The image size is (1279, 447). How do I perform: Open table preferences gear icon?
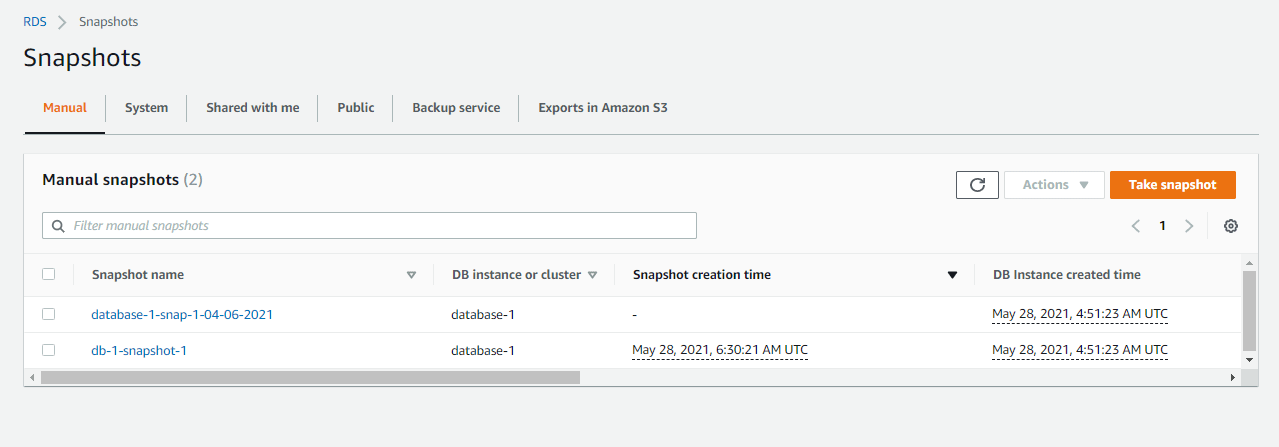(x=1231, y=226)
